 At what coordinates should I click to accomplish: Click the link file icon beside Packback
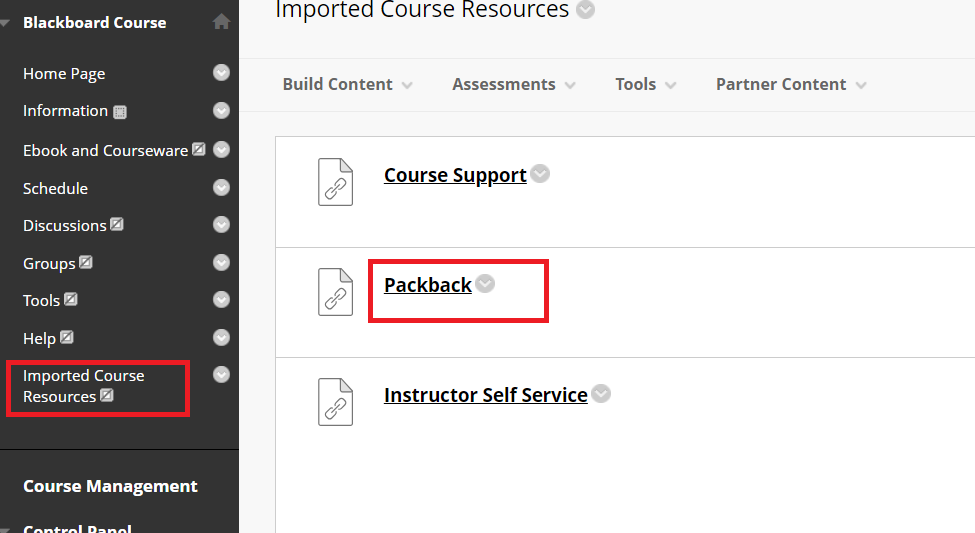coord(335,292)
